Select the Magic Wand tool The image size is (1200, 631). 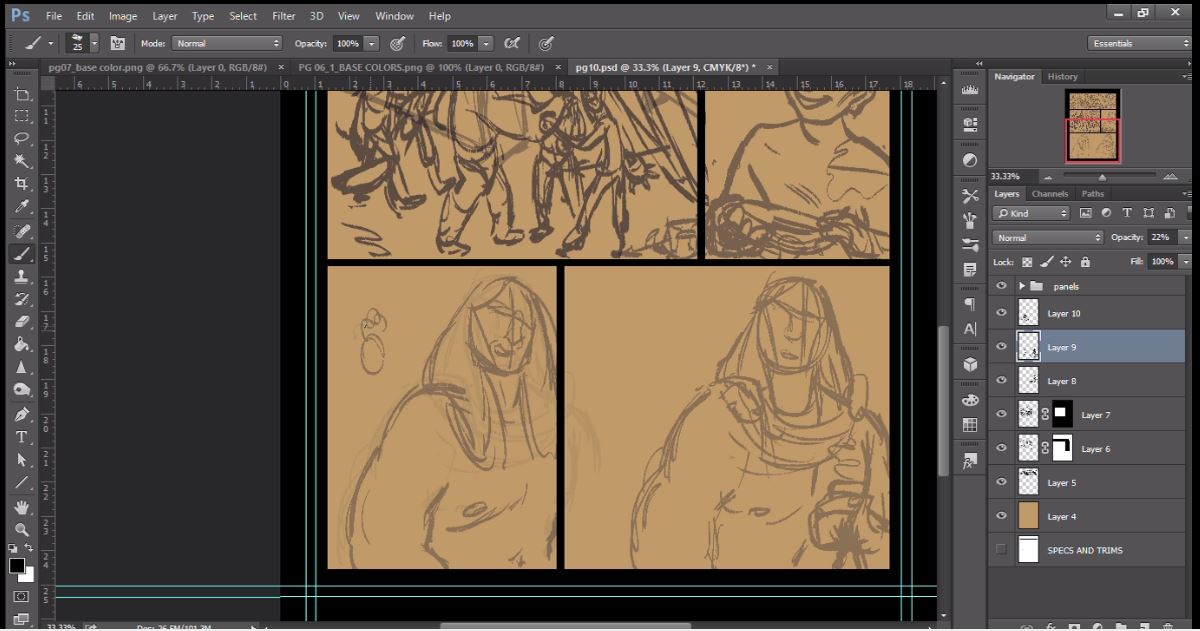coord(22,161)
